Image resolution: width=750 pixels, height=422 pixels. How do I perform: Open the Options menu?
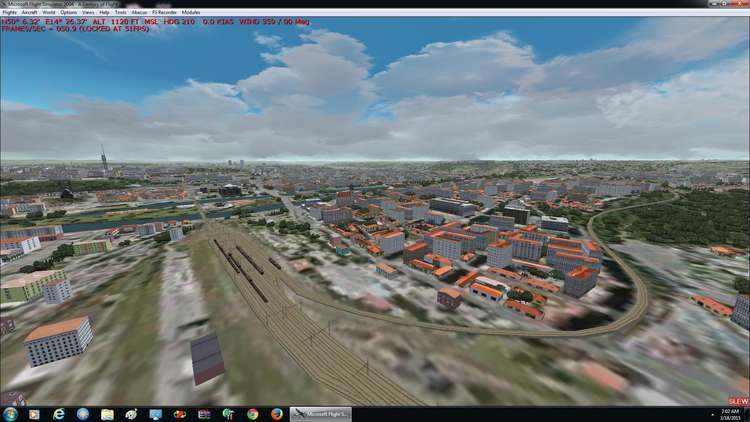point(69,12)
